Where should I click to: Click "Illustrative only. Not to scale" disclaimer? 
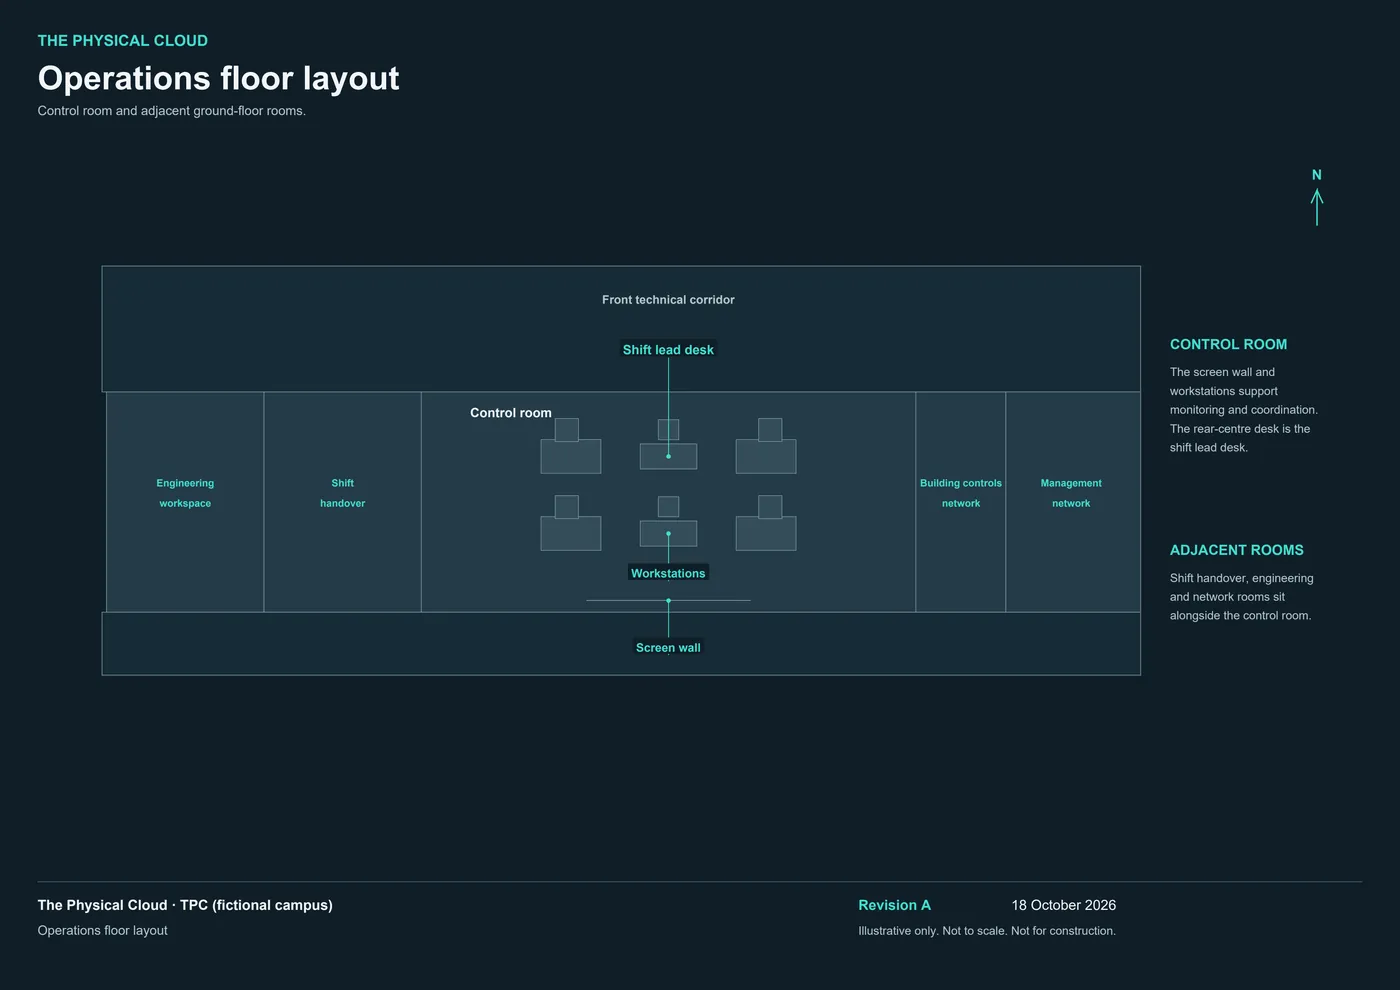[x=987, y=931]
